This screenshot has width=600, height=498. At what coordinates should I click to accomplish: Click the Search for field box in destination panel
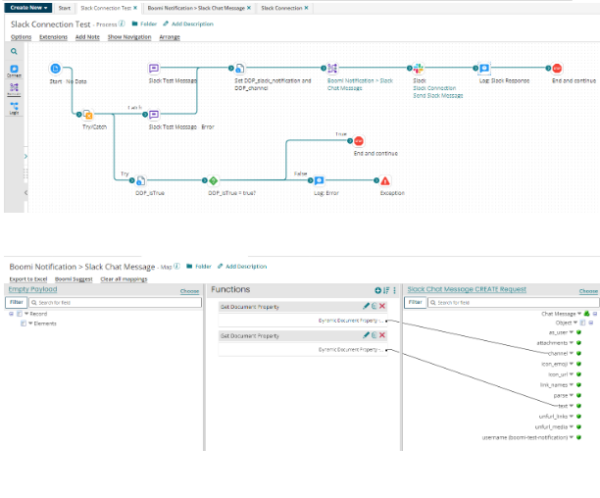tap(514, 302)
